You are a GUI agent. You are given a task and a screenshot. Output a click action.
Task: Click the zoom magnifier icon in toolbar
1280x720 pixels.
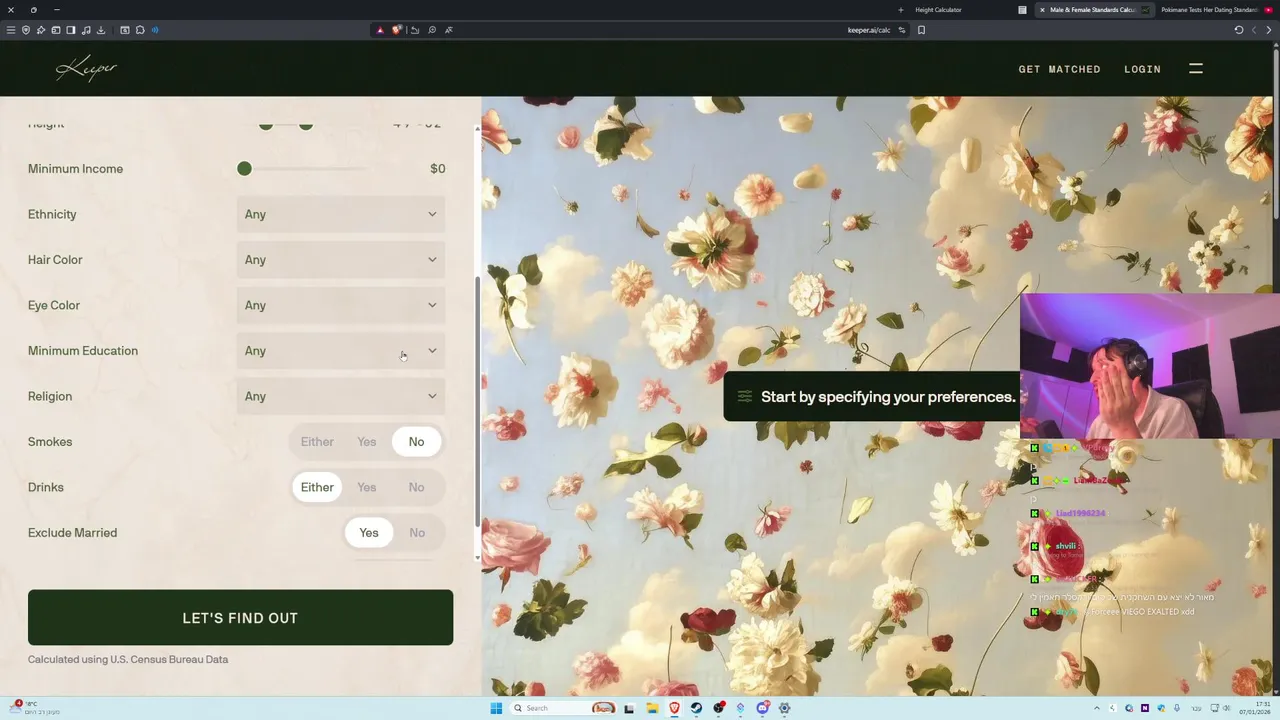[432, 30]
